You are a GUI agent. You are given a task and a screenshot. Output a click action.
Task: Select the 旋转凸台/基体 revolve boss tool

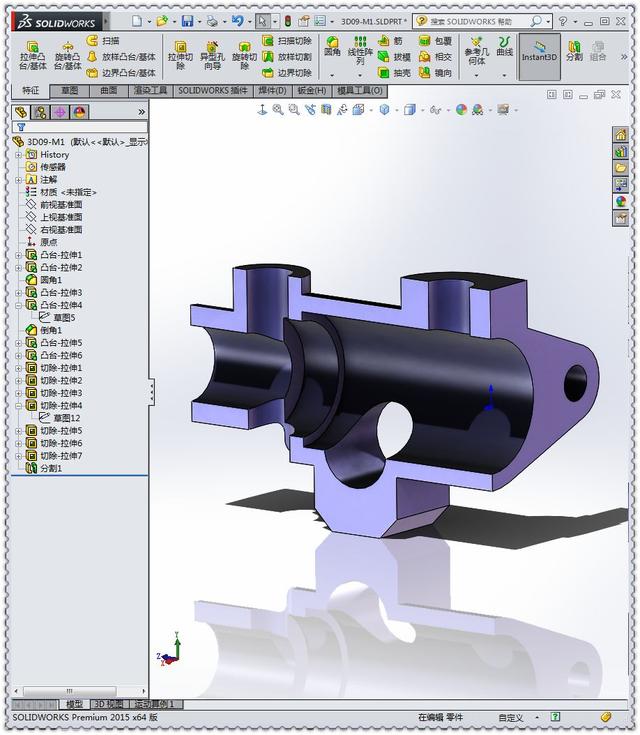point(68,56)
